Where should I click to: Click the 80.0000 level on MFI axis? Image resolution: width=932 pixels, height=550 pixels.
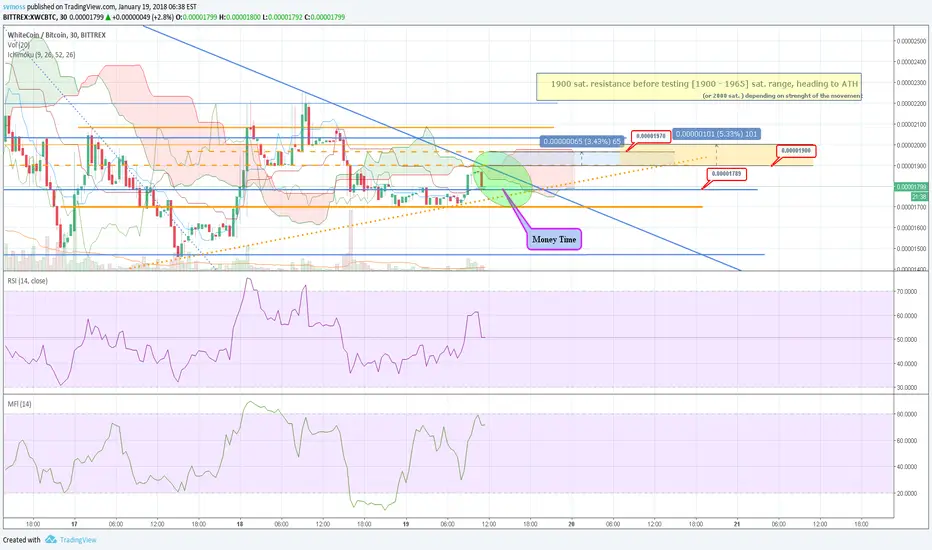pos(906,414)
